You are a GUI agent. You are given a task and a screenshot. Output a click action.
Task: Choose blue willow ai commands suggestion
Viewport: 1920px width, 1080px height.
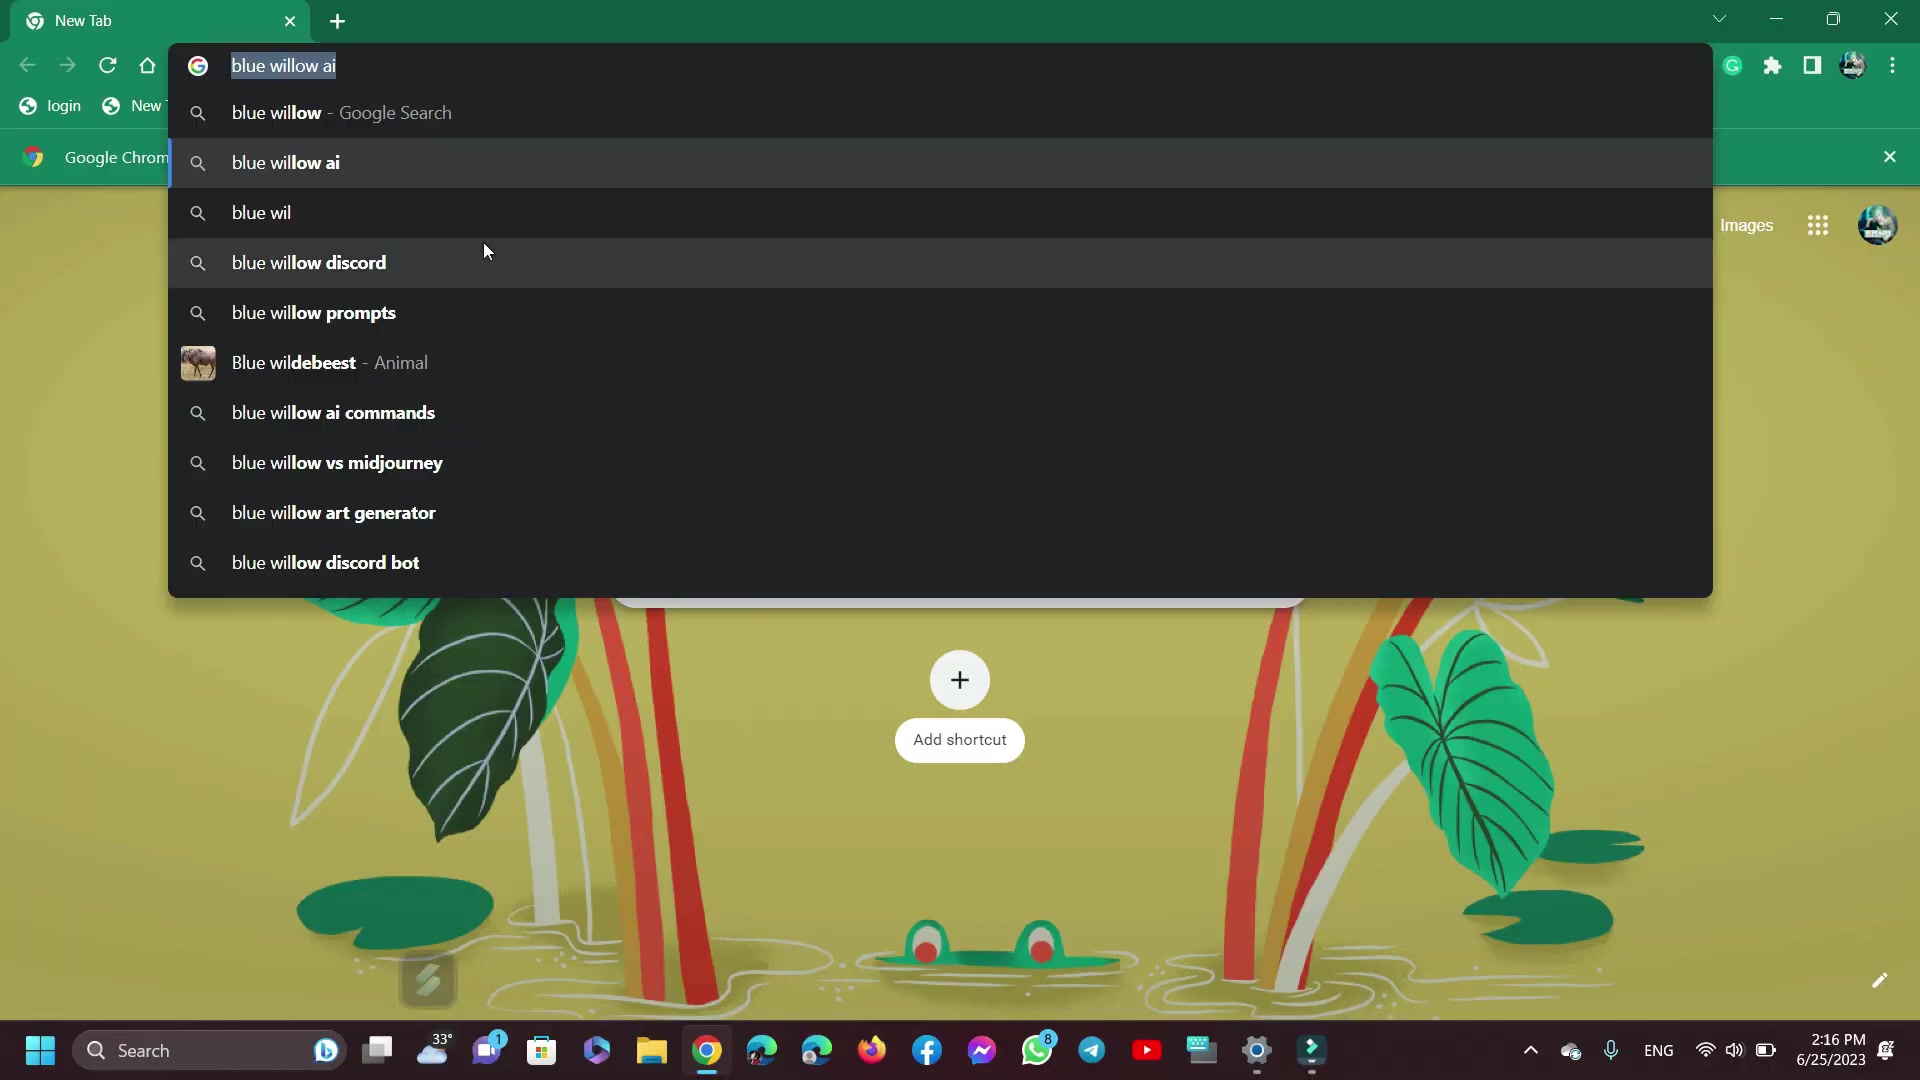point(940,413)
